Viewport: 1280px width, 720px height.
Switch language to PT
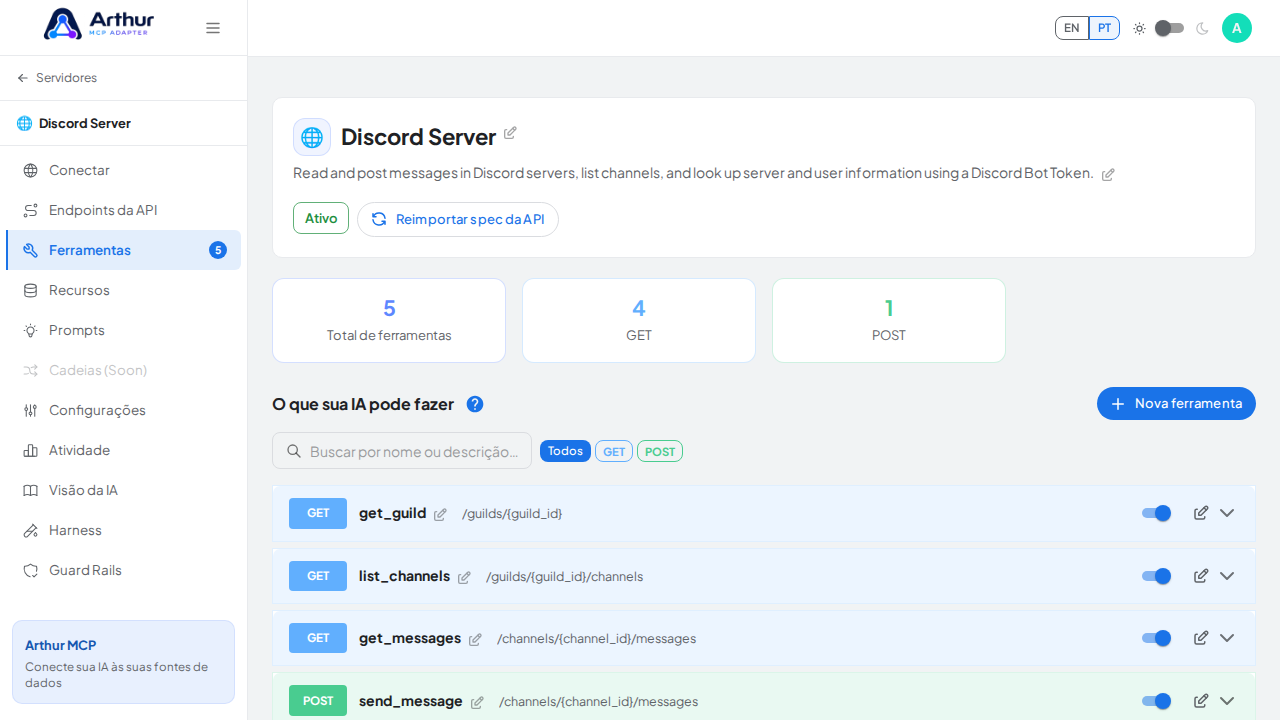click(x=1104, y=28)
